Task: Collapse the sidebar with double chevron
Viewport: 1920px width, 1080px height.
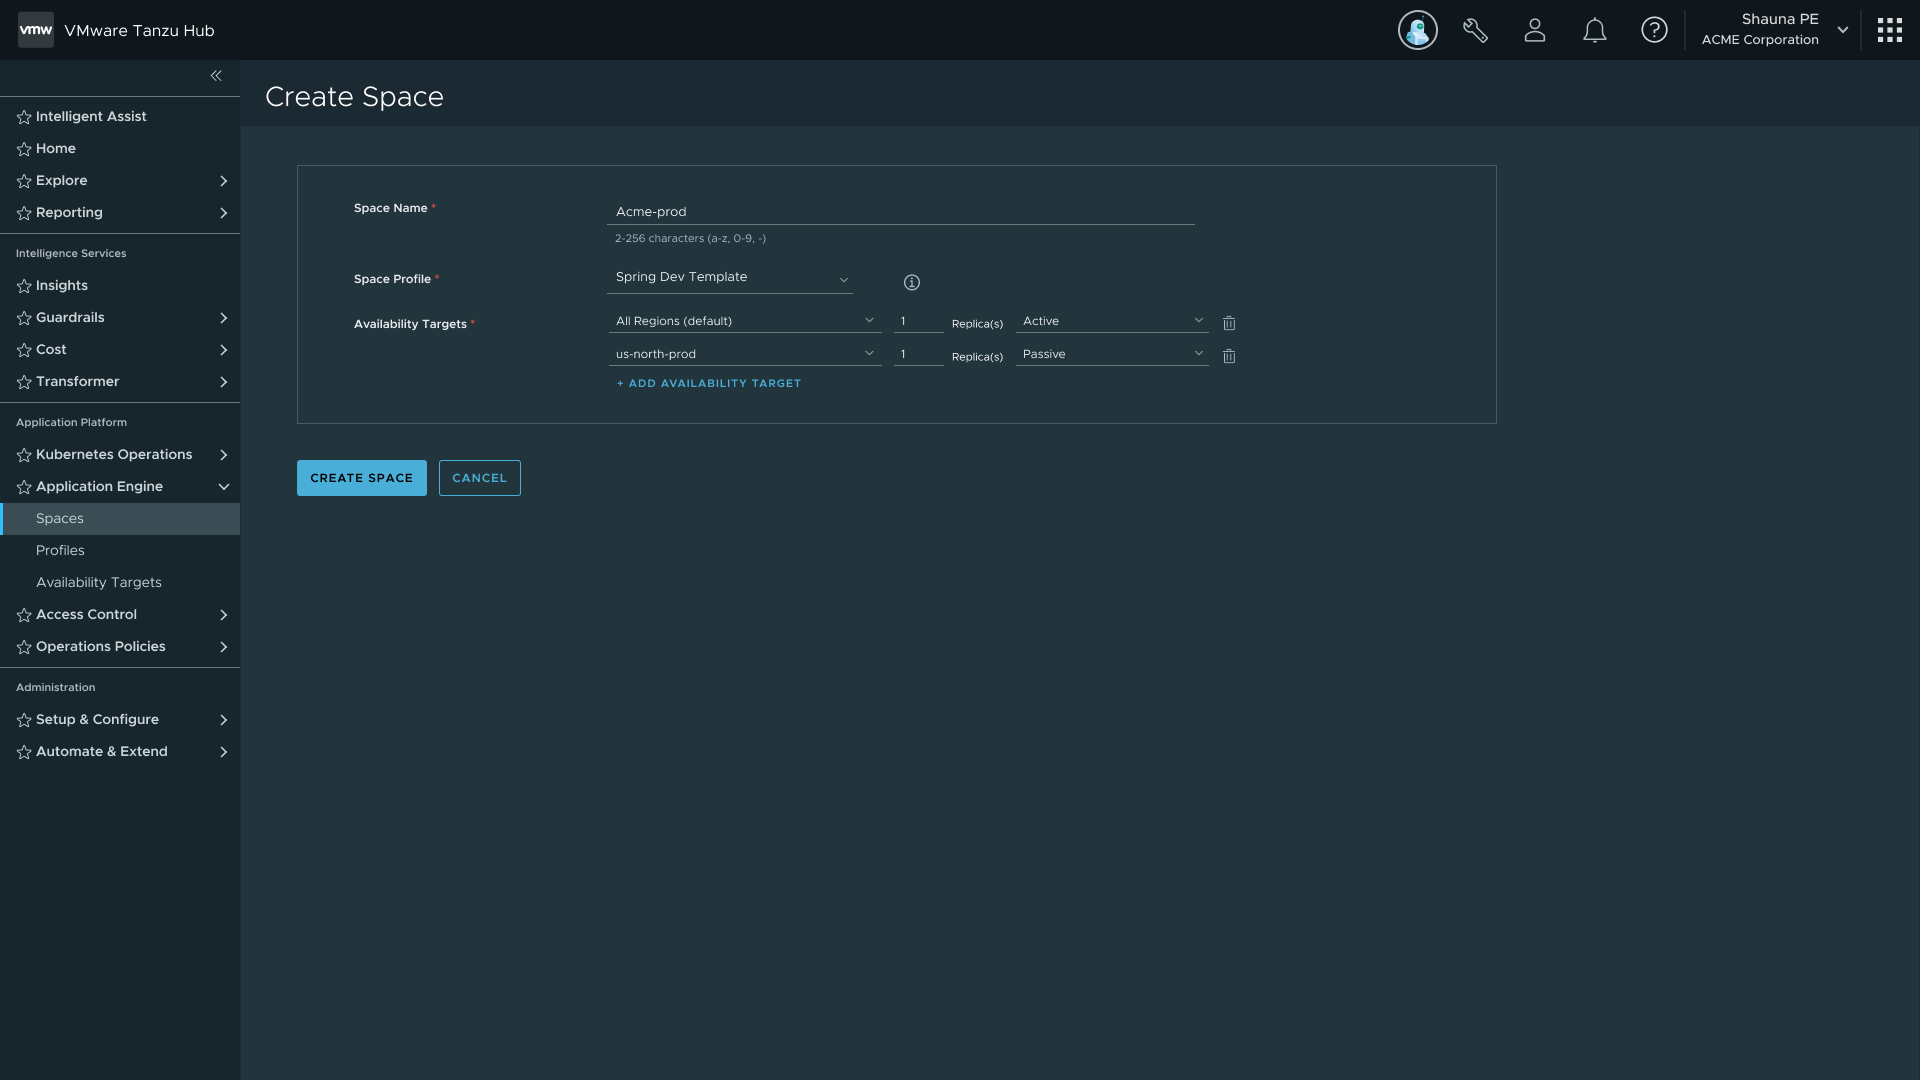Action: [216, 76]
